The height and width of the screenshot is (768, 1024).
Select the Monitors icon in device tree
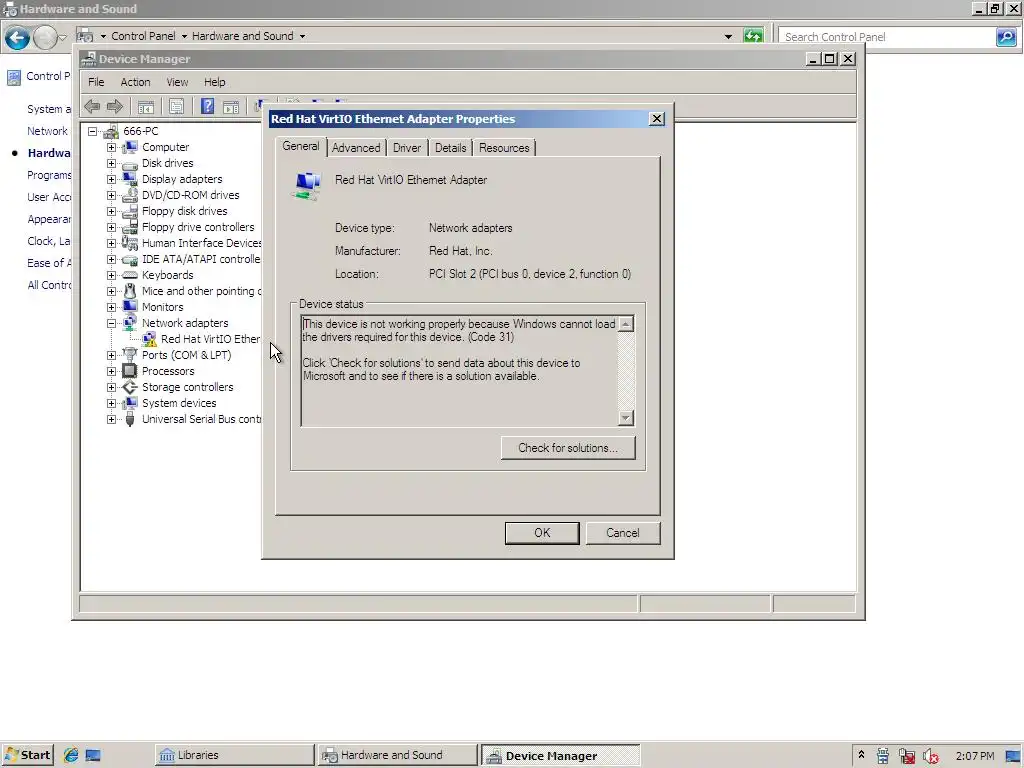[x=130, y=307]
